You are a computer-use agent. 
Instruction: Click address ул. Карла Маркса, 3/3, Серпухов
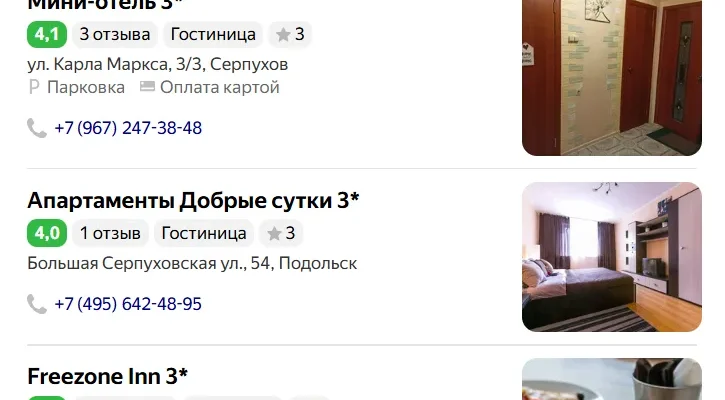158,64
